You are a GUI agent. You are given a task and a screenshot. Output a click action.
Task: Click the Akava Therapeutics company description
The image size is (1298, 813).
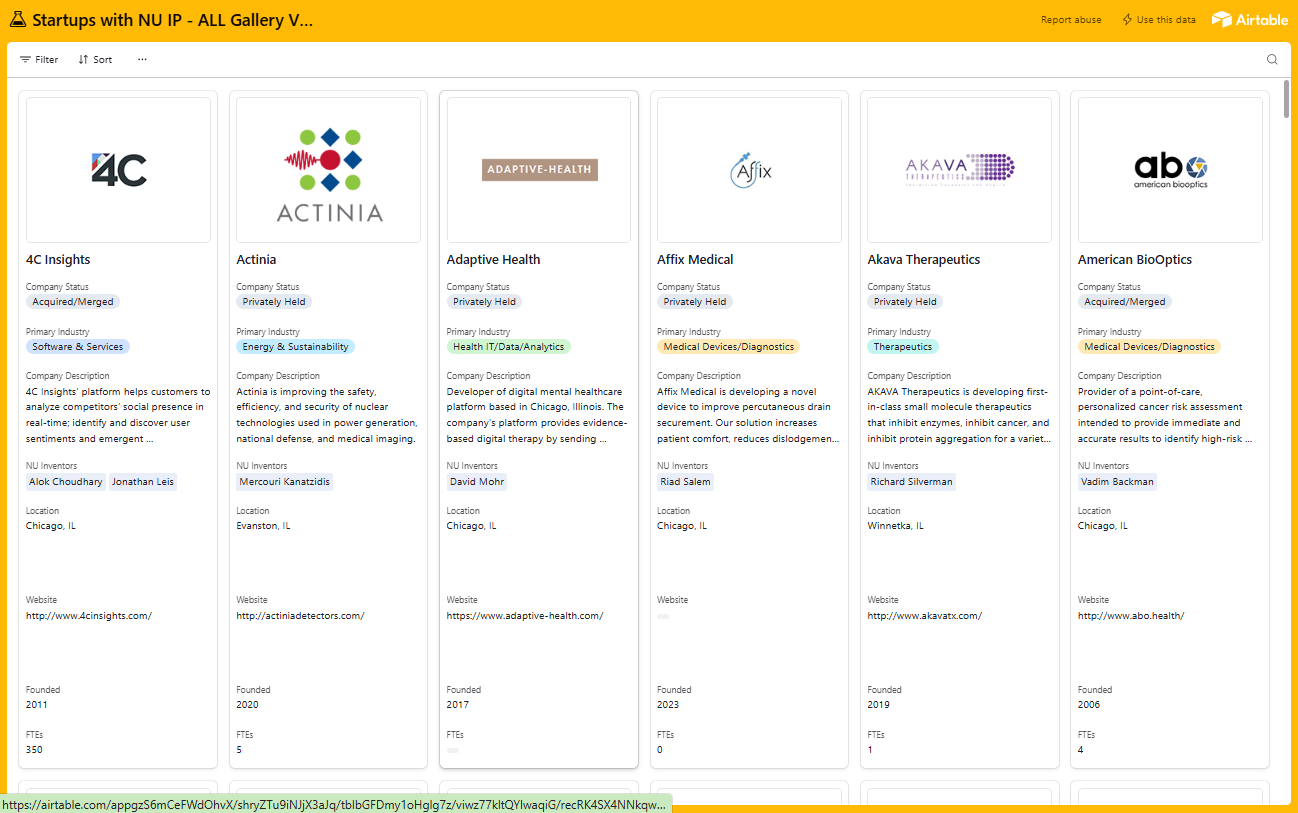point(959,415)
